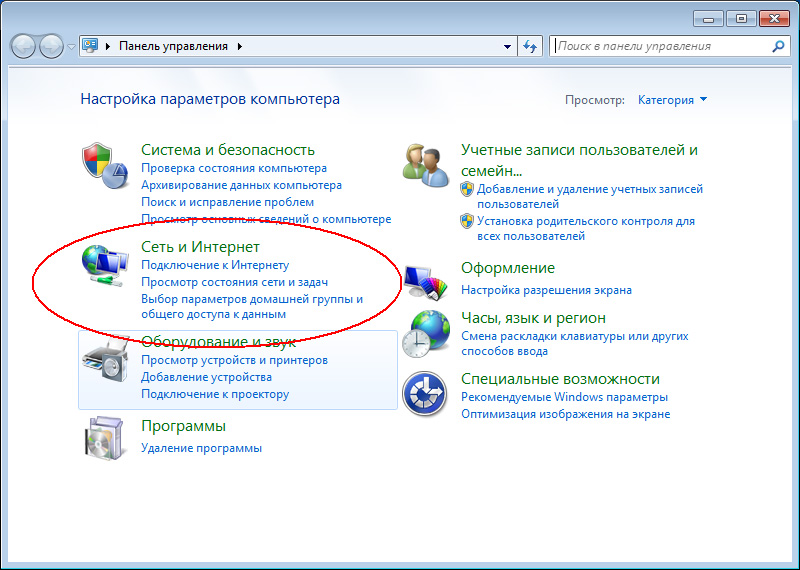Viewport: 800px width, 570px height.
Task: Go back with the Back arrow button
Action: pyautogui.click(x=23, y=46)
